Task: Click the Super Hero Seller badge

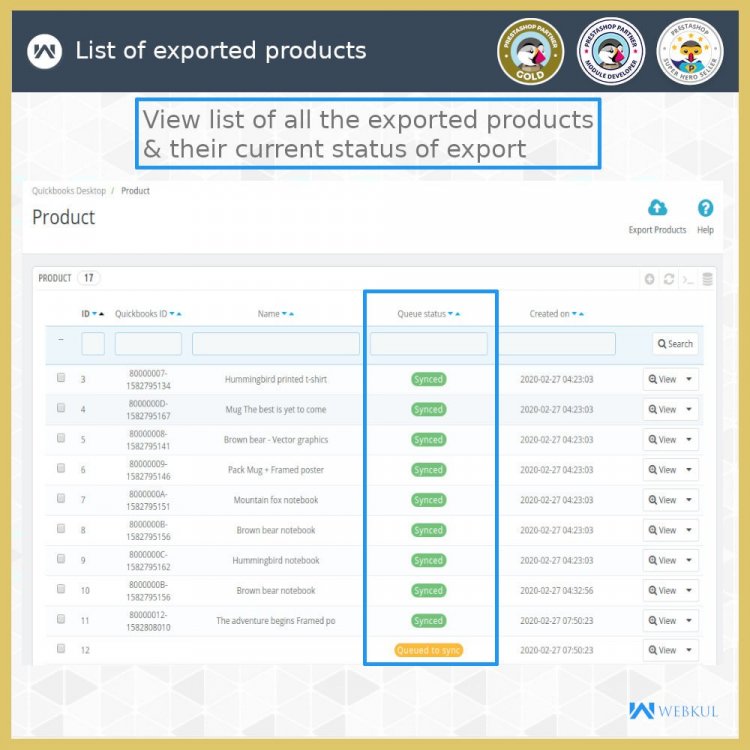Action: point(690,52)
